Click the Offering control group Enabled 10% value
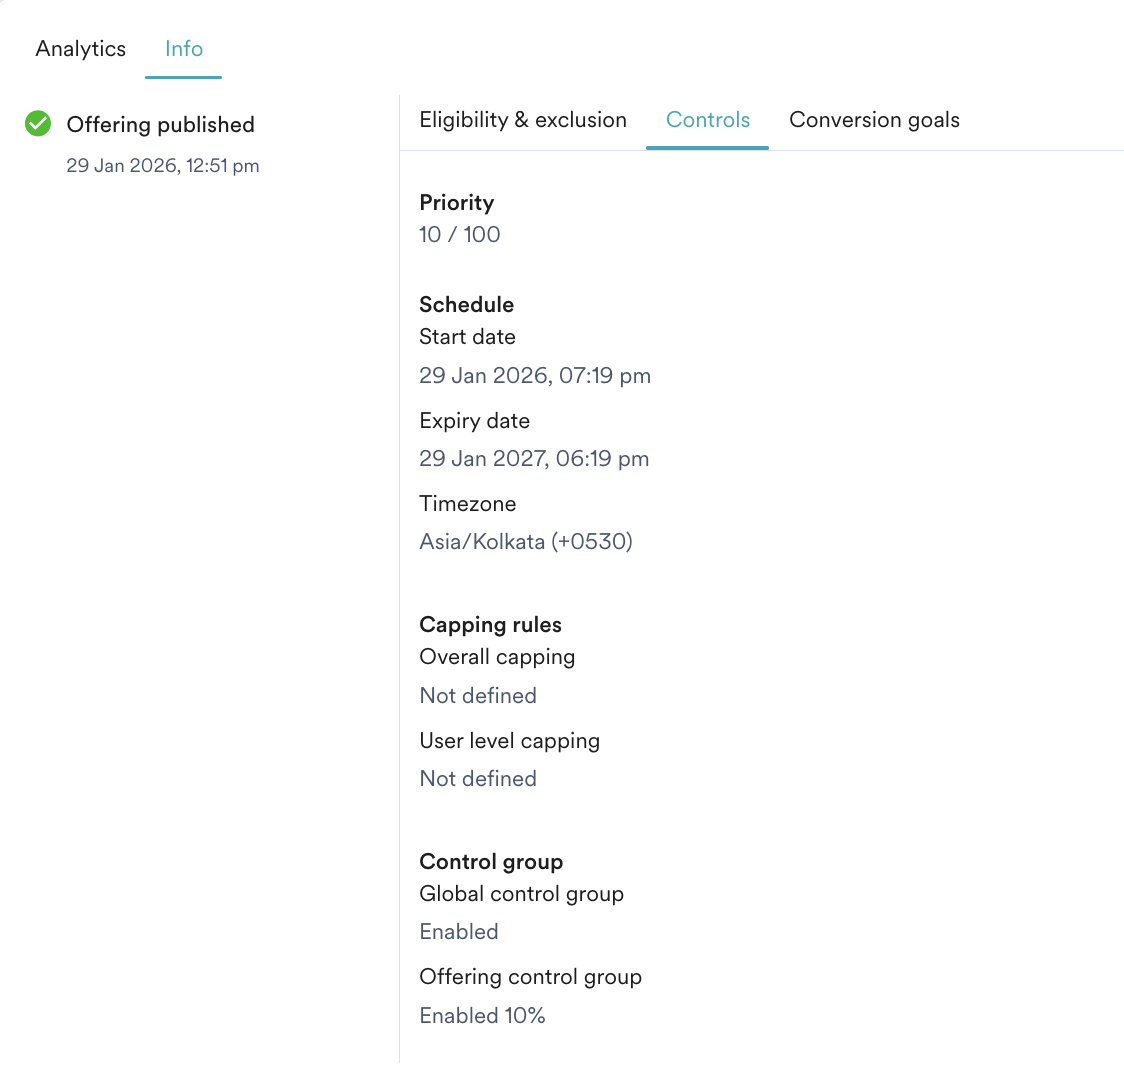 coord(482,1016)
